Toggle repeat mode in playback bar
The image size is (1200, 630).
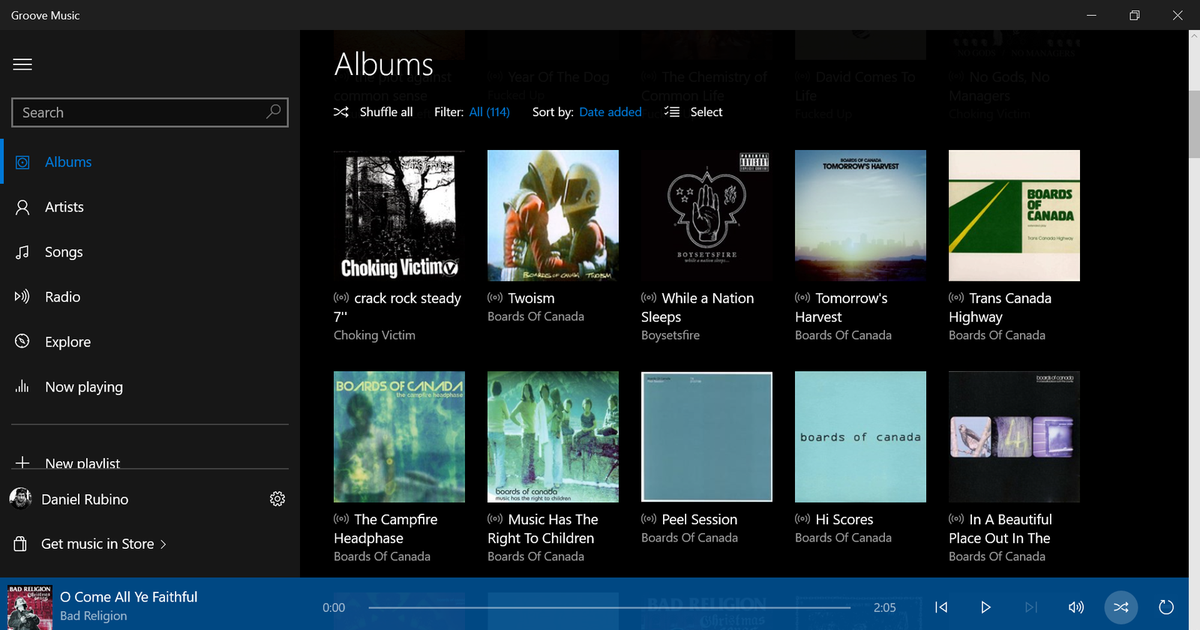[x=1166, y=607]
